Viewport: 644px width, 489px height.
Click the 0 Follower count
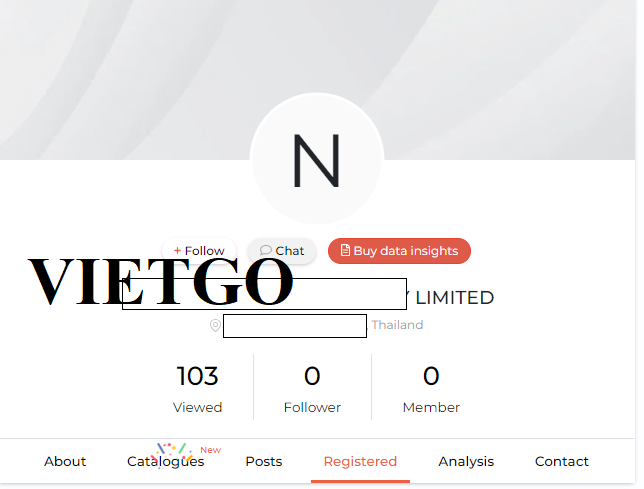312,388
